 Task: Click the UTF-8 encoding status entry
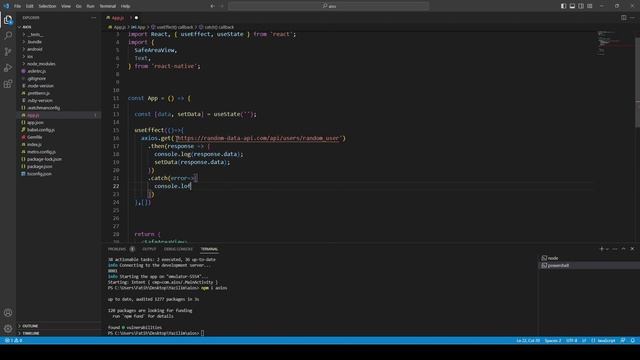[572, 340]
